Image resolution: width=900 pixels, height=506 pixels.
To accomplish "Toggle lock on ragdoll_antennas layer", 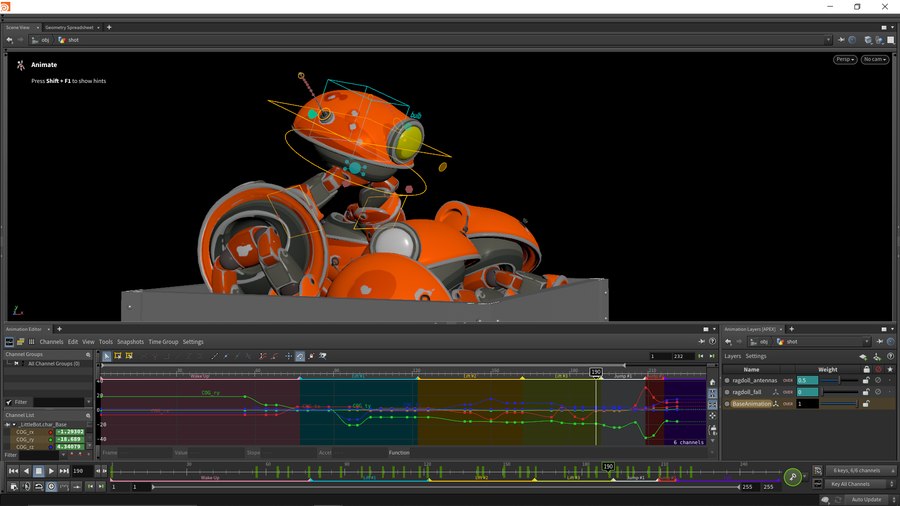I will pyautogui.click(x=866, y=380).
